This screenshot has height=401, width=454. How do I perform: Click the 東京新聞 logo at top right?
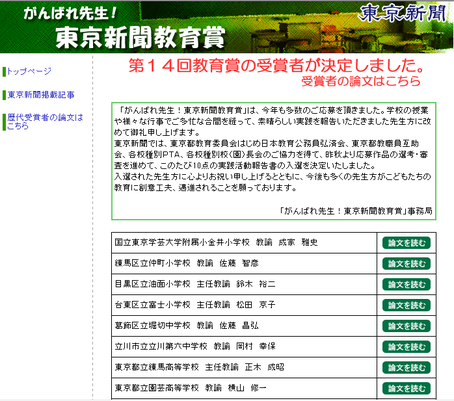coord(403,13)
